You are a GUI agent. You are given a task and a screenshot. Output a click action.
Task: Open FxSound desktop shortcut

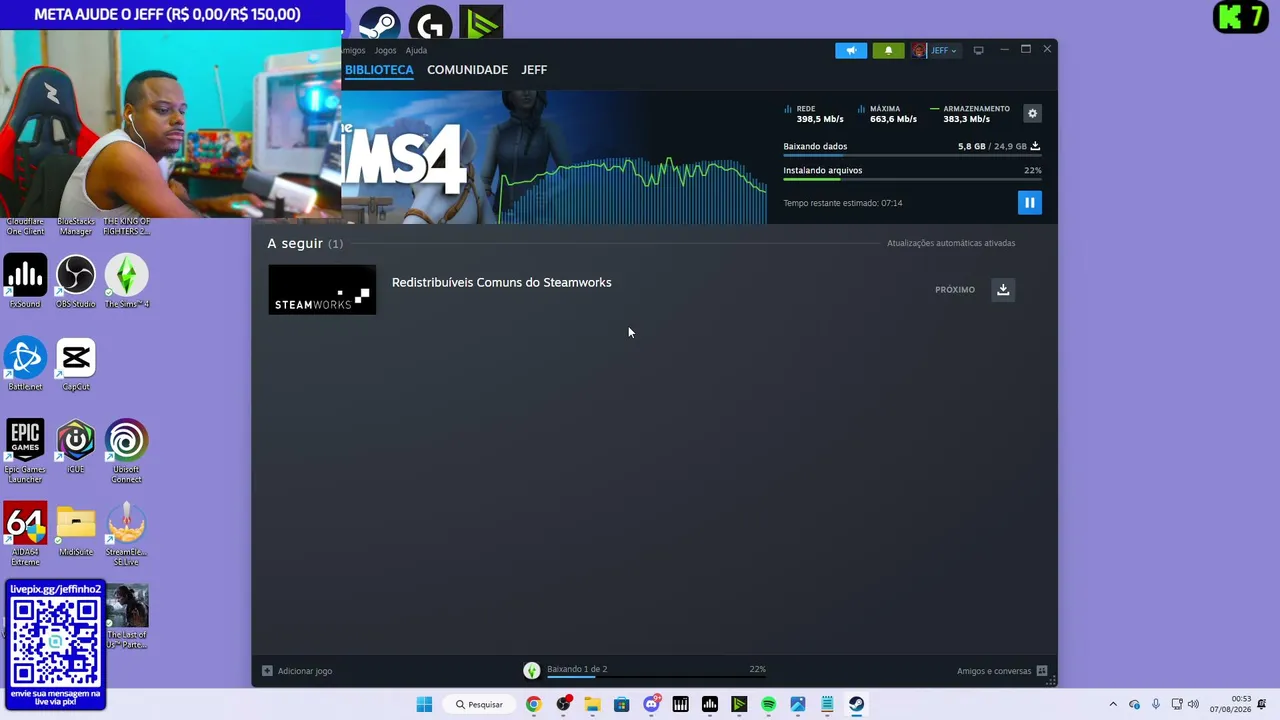click(25, 281)
